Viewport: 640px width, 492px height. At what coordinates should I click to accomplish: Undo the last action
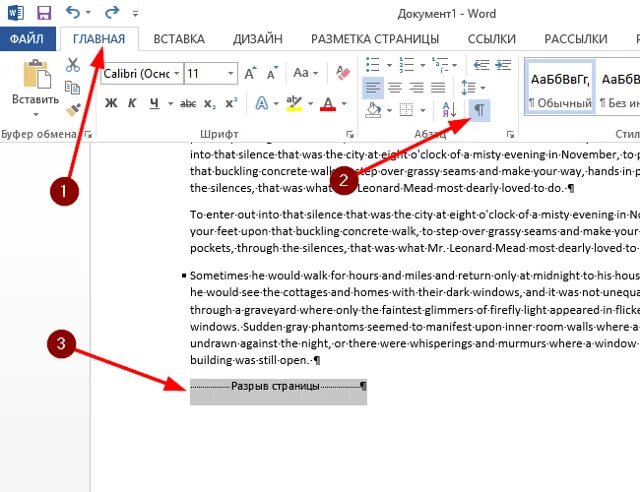pos(73,12)
